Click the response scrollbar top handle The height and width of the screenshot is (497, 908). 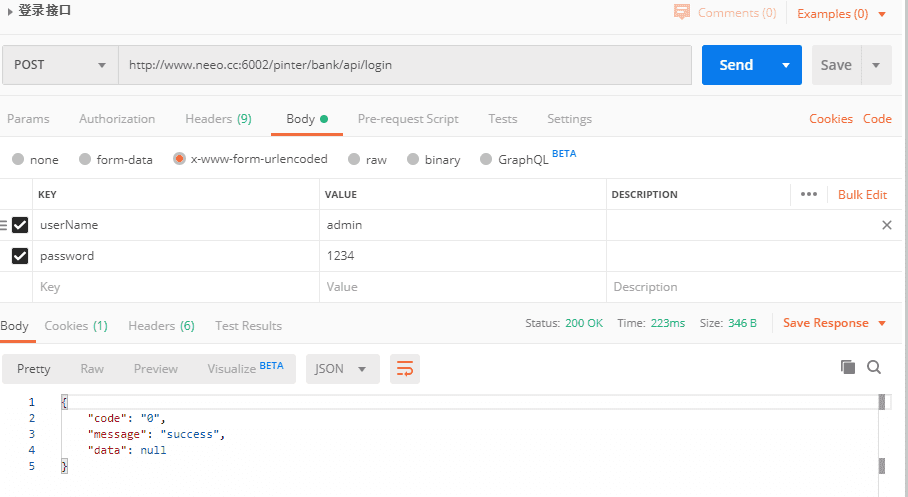point(882,401)
